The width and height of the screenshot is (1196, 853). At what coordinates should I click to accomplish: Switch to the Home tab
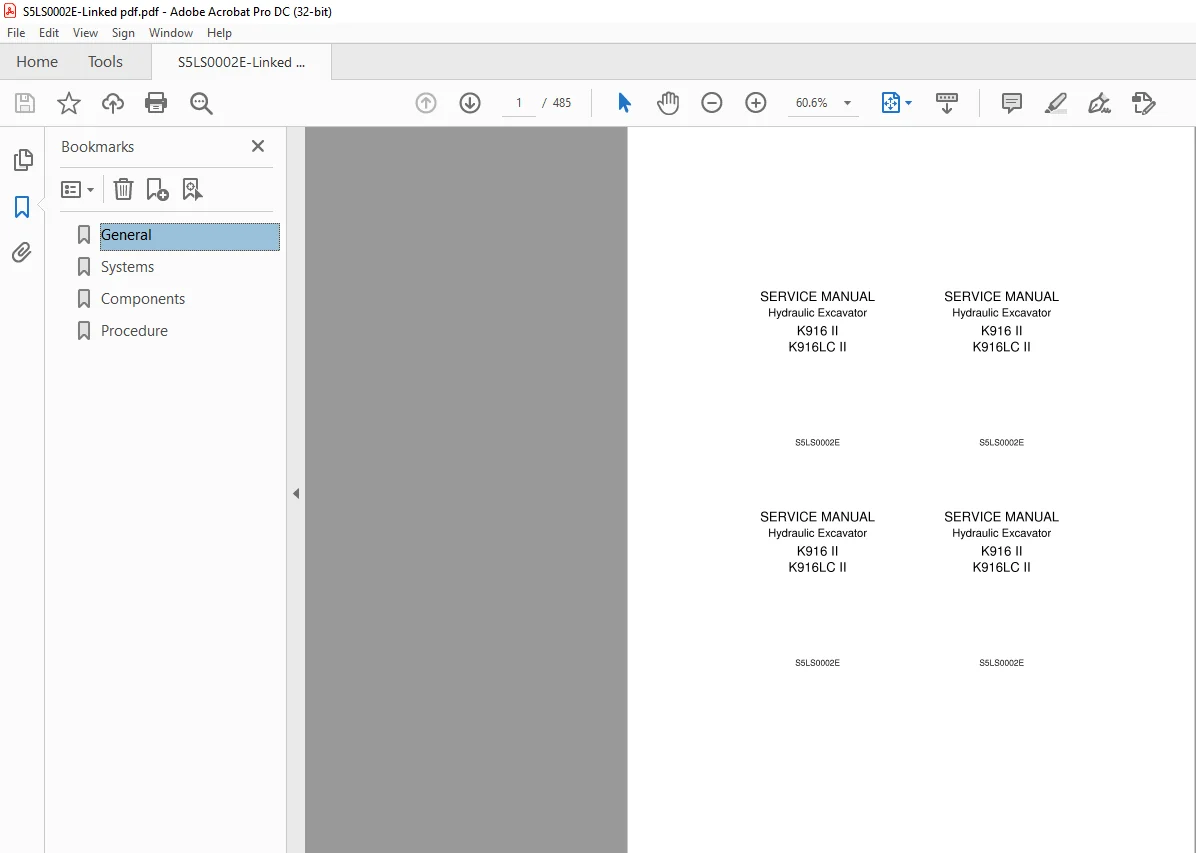pos(37,62)
